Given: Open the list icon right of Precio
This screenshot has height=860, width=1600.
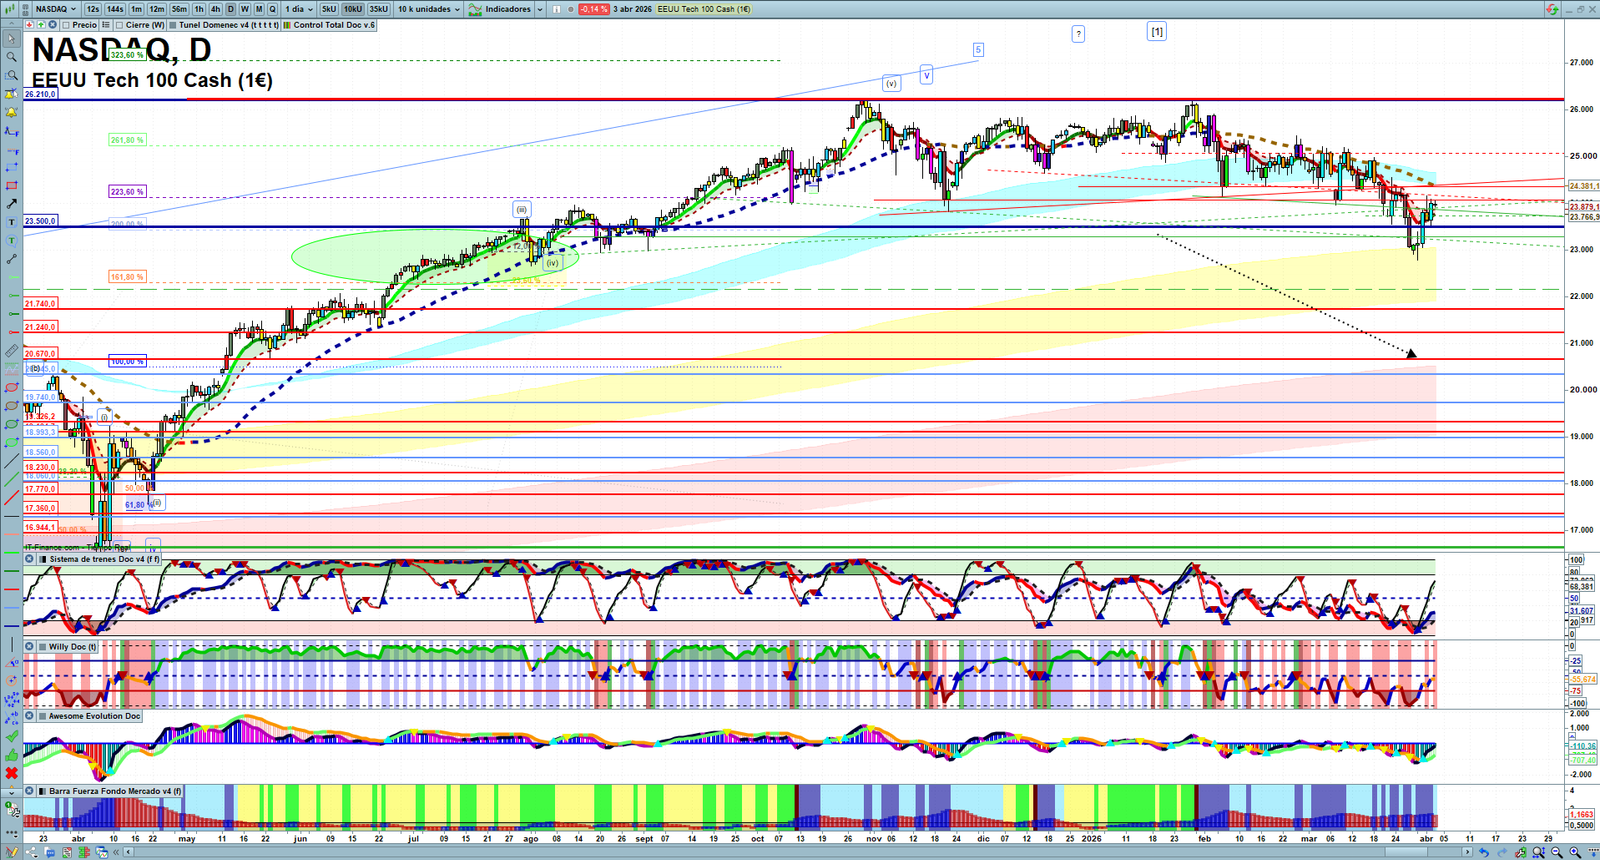Looking at the screenshot, I should [106, 25].
